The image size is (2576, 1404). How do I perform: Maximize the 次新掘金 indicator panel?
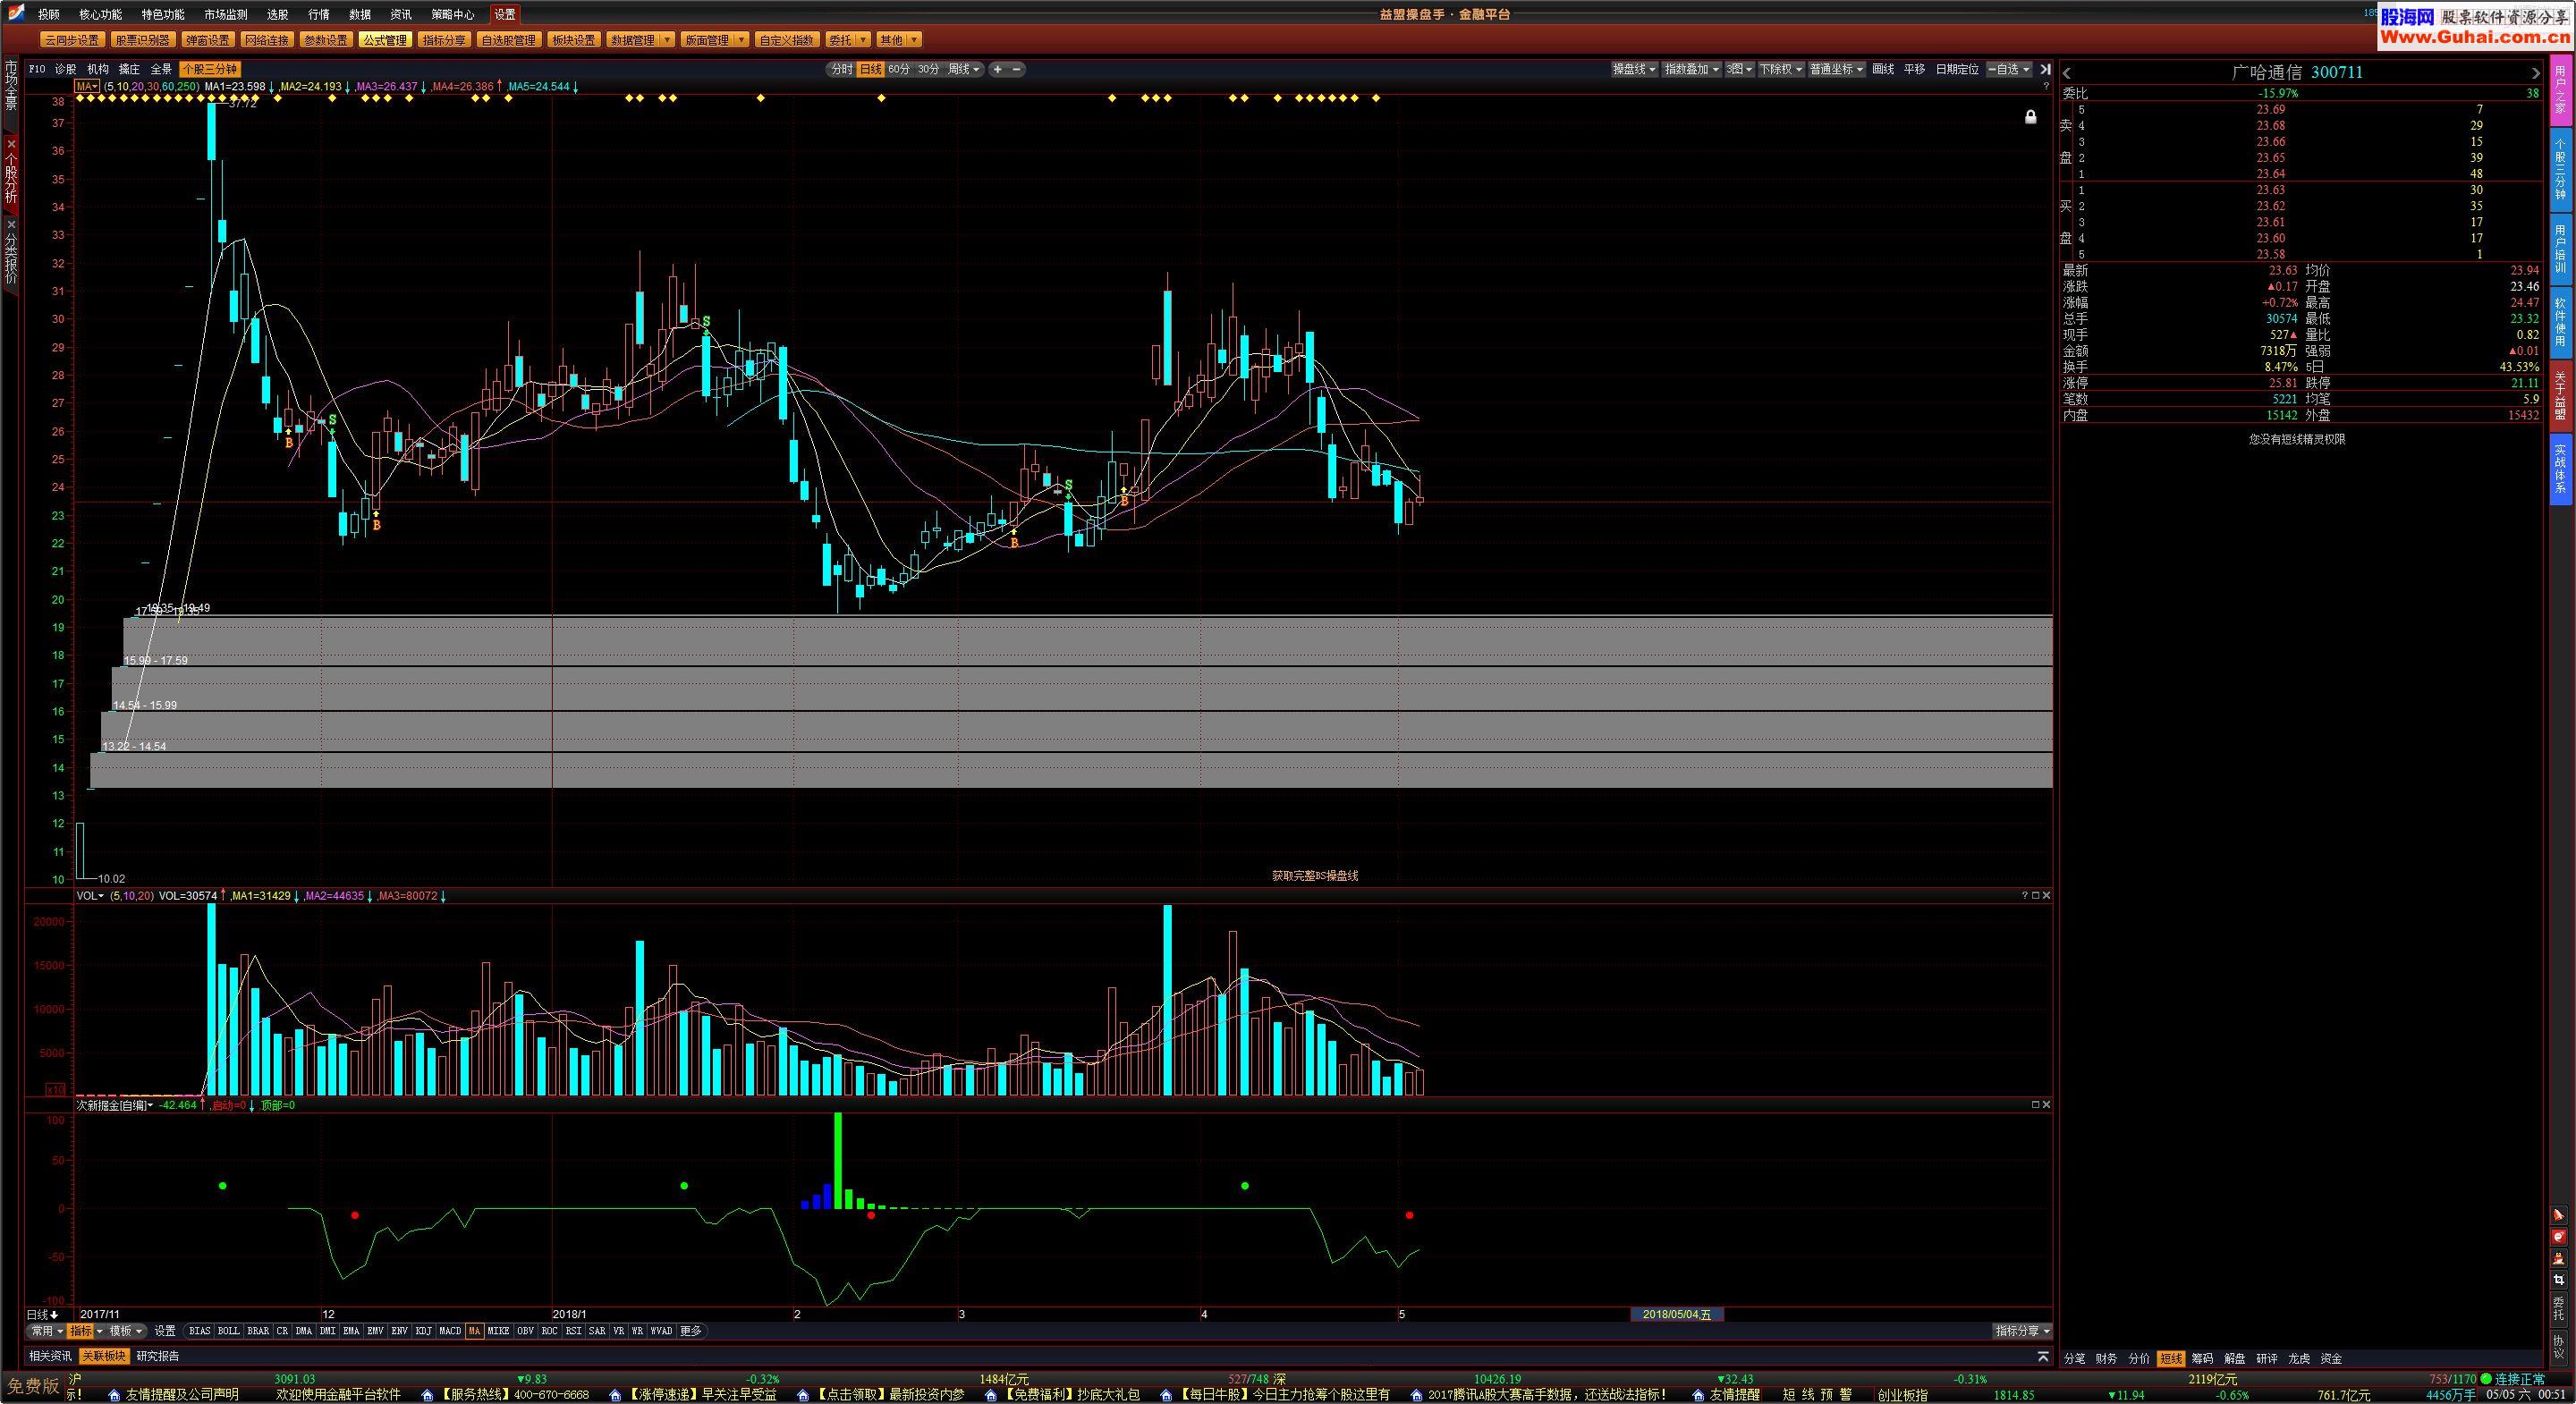click(x=2035, y=1105)
